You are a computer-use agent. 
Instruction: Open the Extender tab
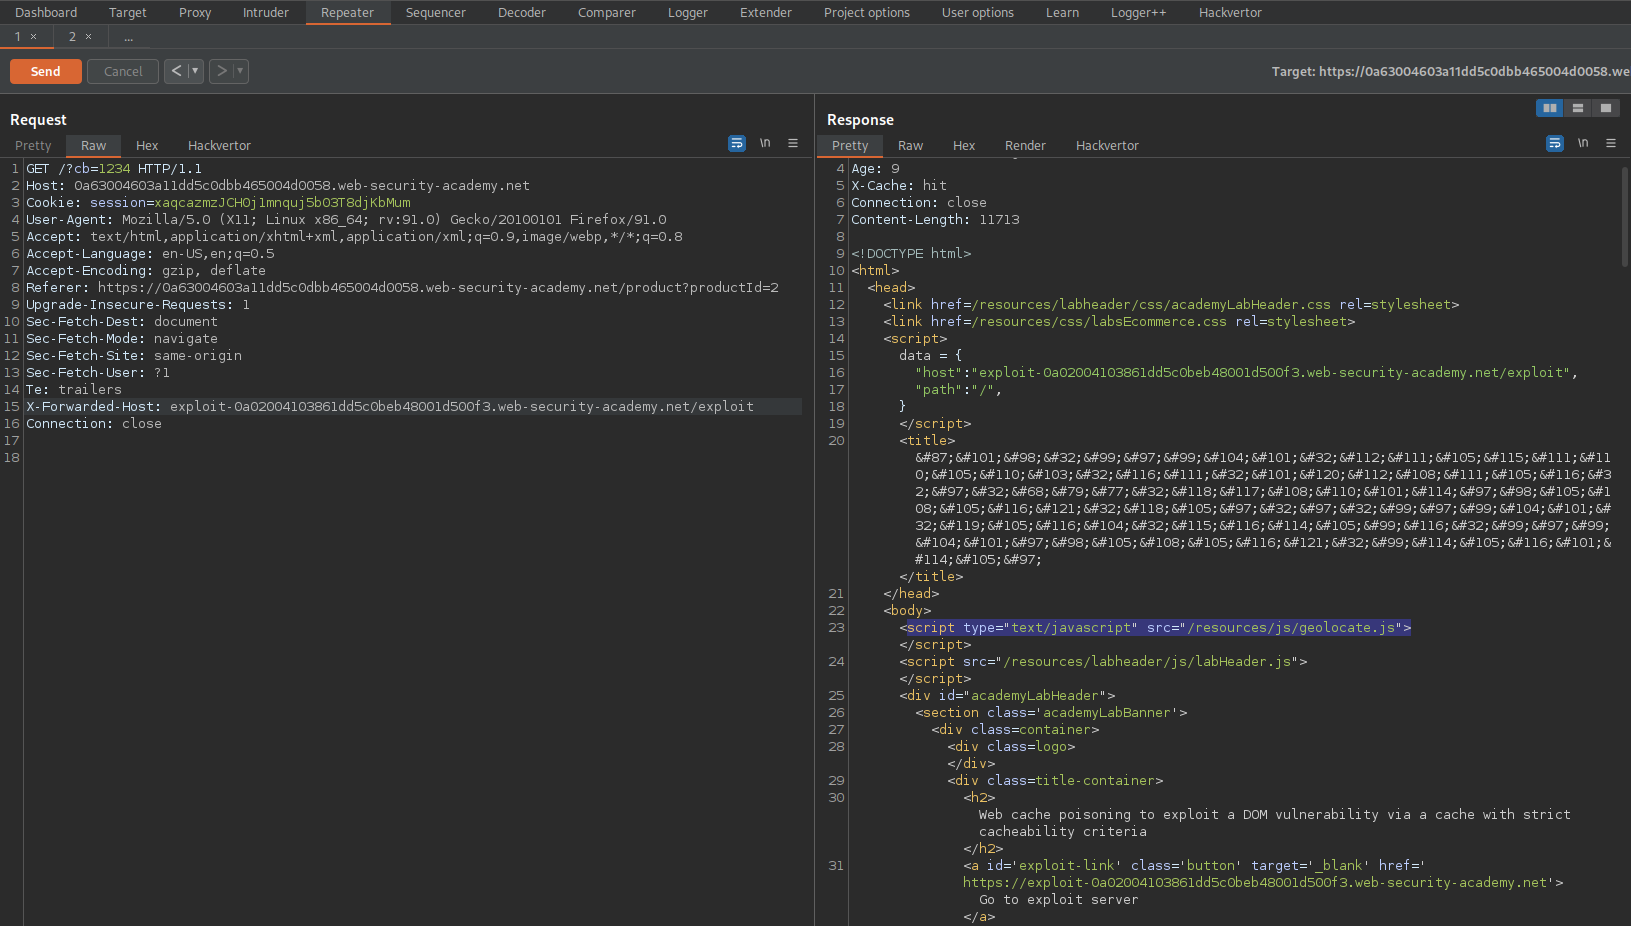point(766,12)
